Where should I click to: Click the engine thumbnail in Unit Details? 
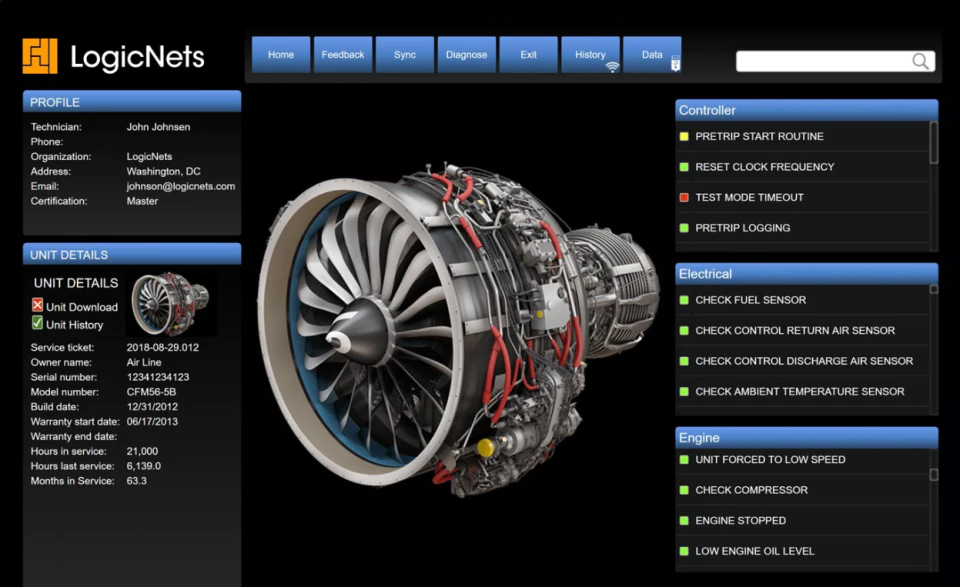coord(171,304)
